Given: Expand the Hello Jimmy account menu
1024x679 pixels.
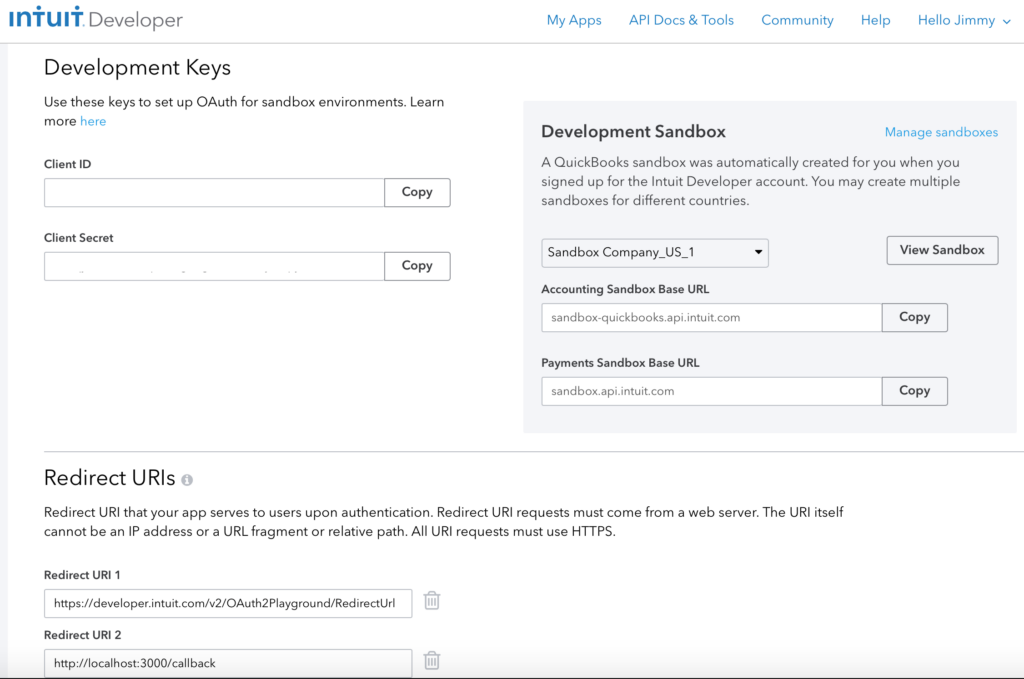Looking at the screenshot, I should 964,20.
